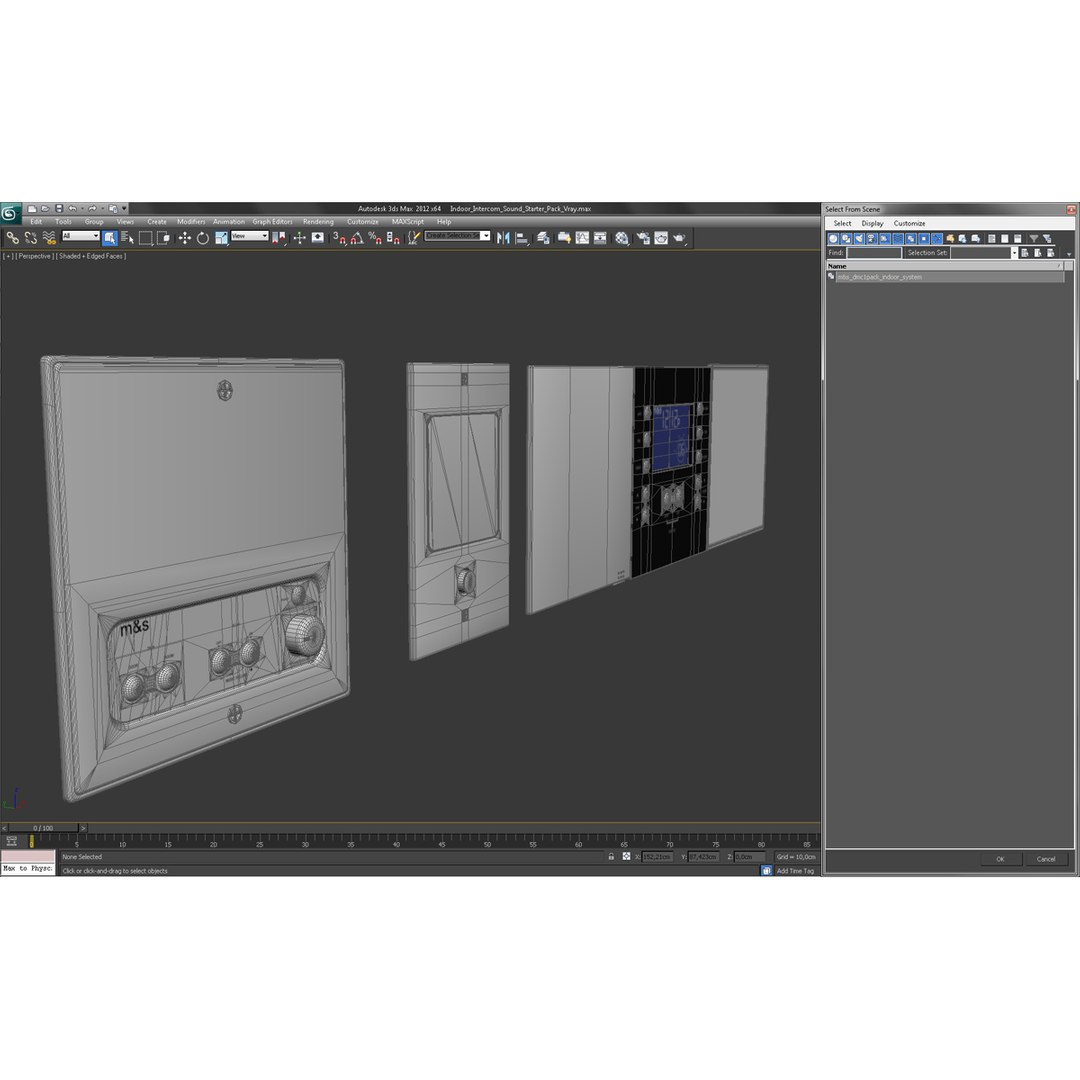The image size is (1080, 1080).
Task: Open the Shaded + Edged Faces shading menu
Action: coord(91,256)
